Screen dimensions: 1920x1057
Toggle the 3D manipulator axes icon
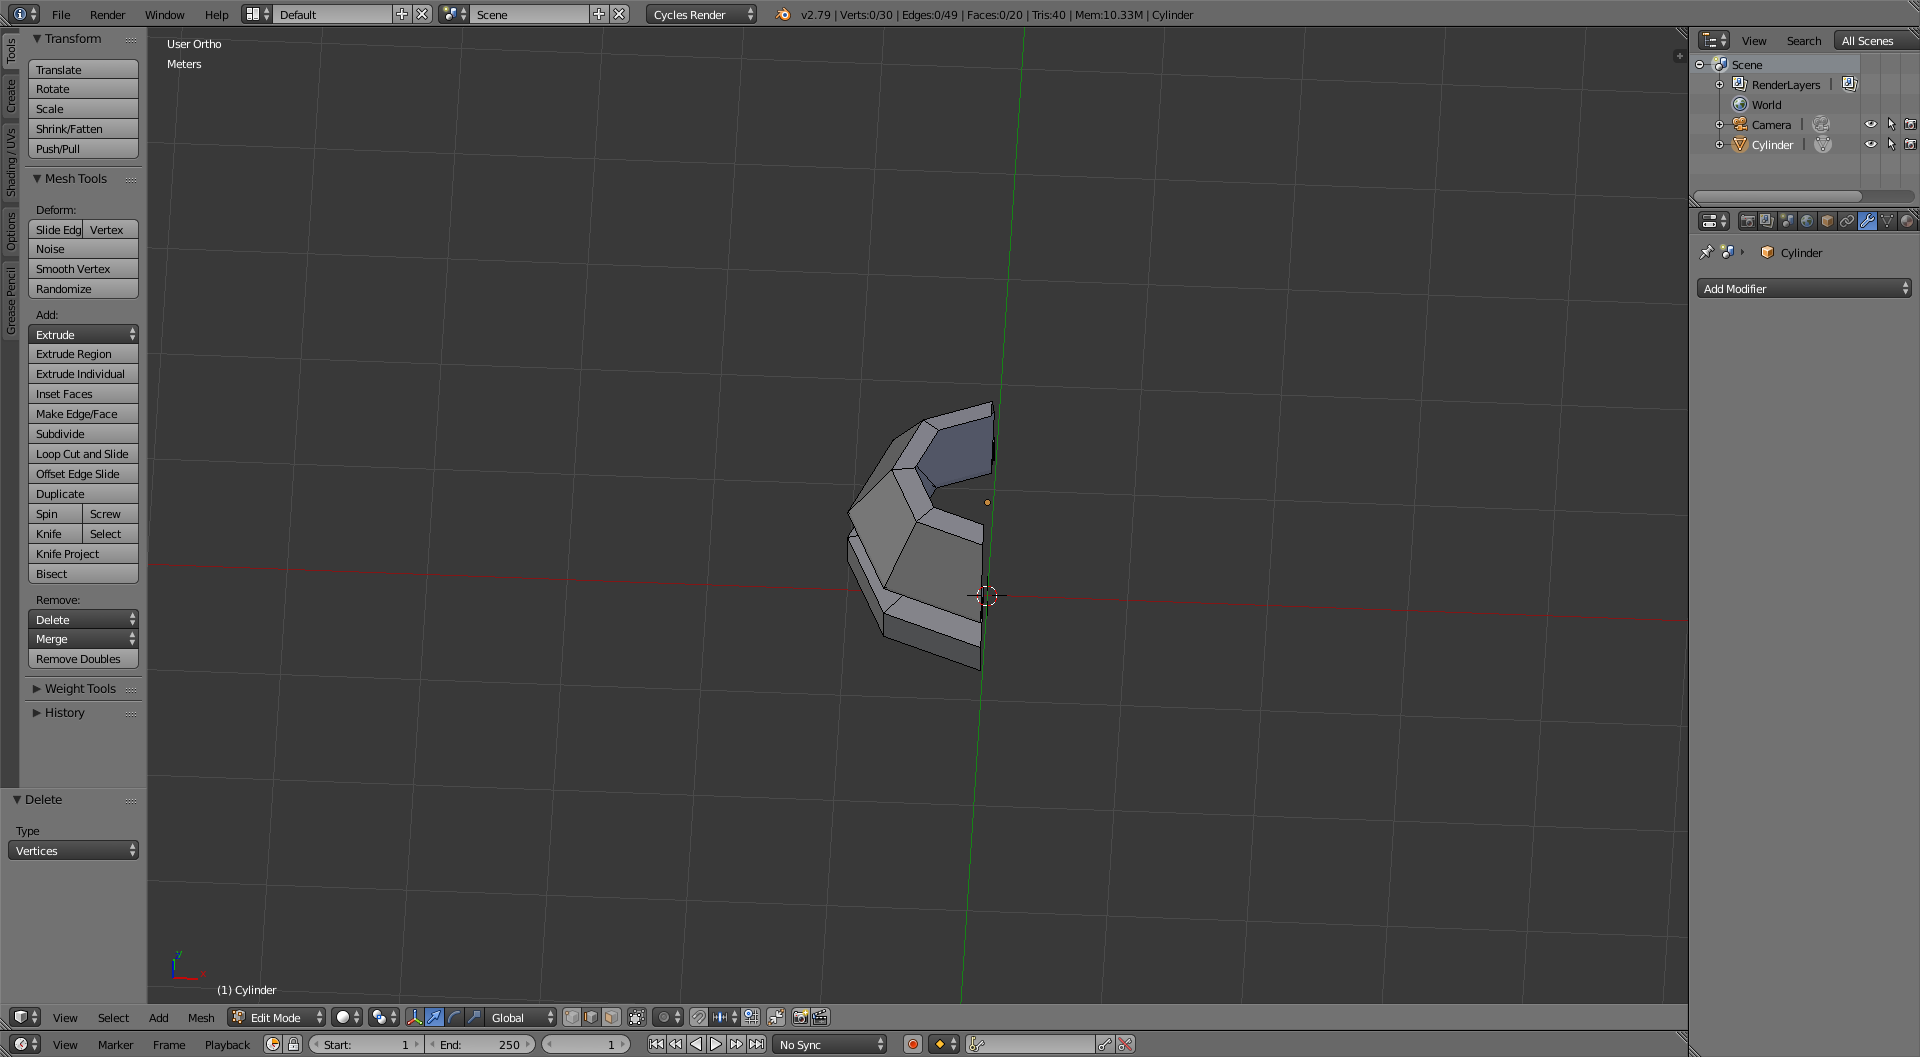(414, 1017)
